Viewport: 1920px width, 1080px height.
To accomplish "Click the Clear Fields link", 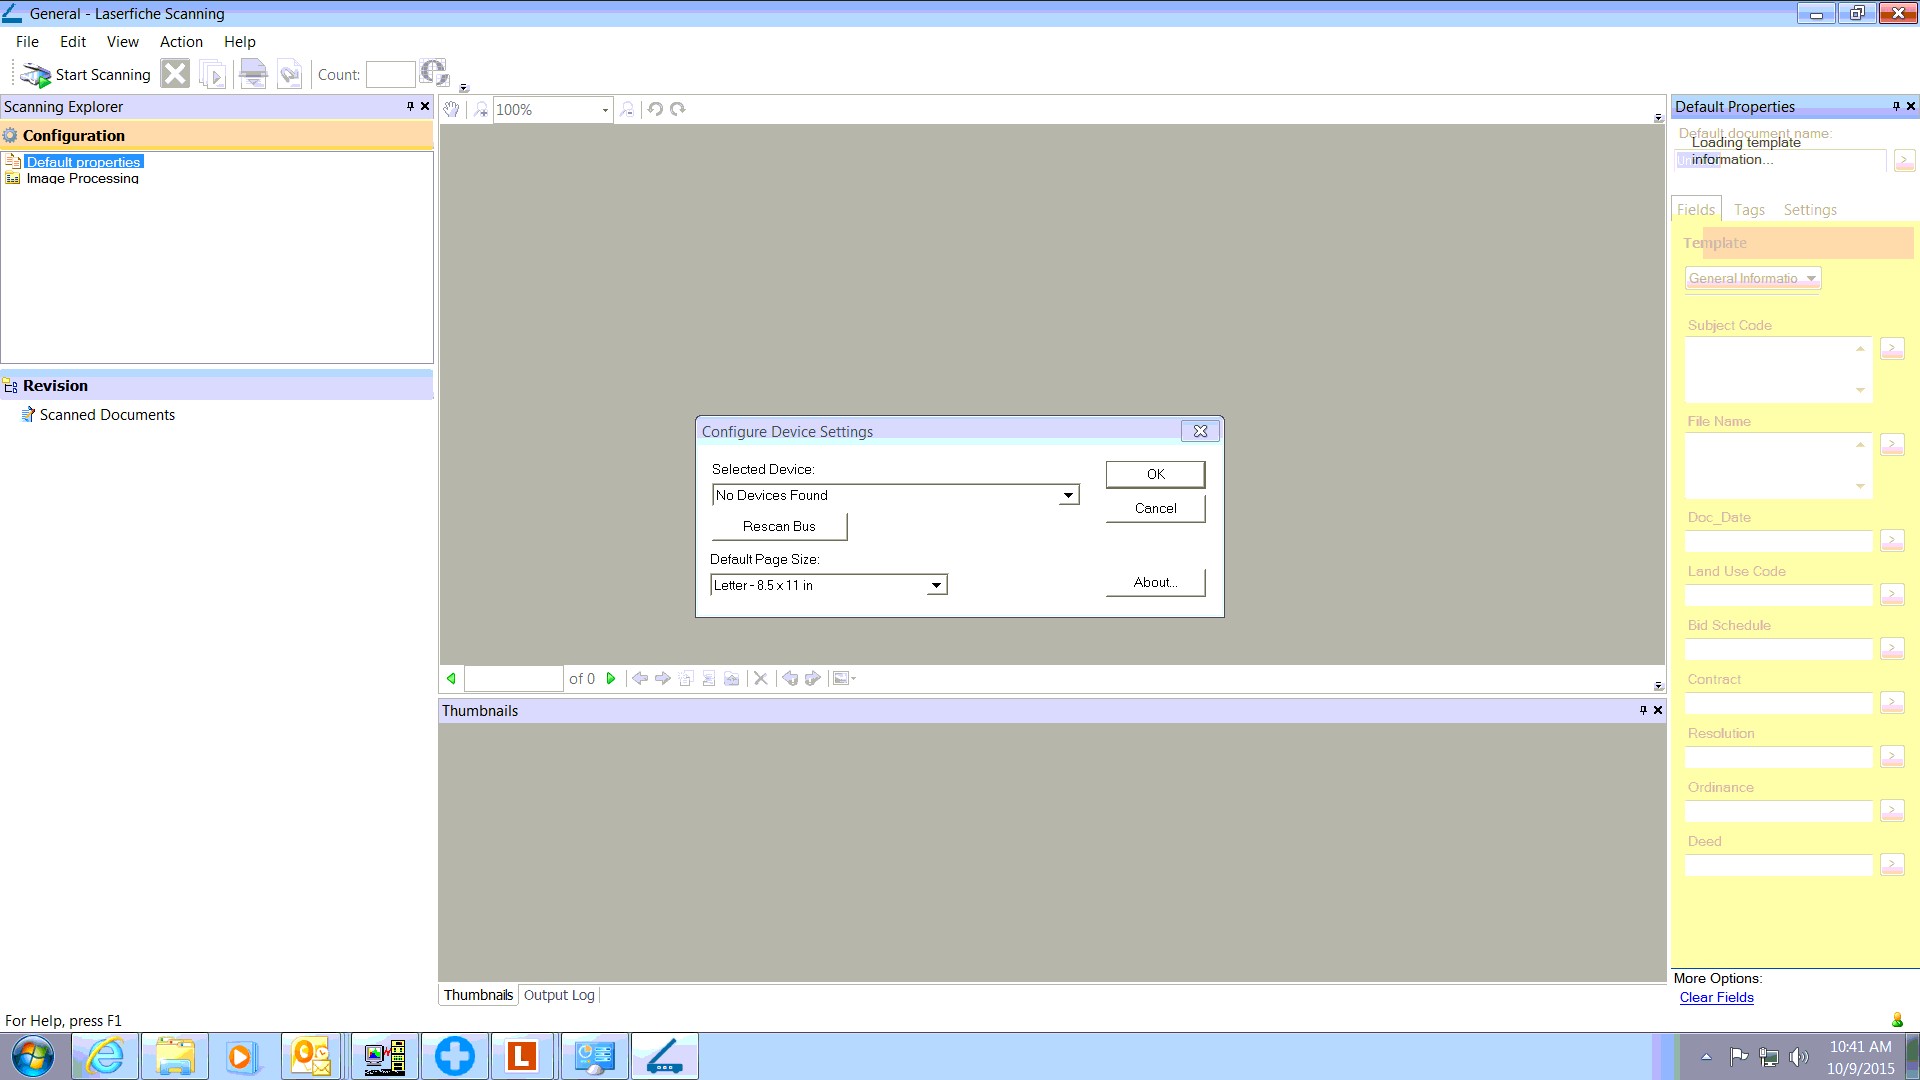I will 1716,997.
